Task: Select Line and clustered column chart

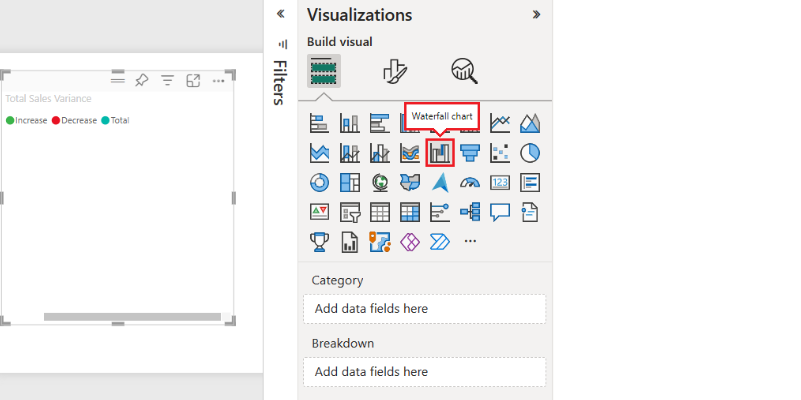Action: click(x=380, y=153)
